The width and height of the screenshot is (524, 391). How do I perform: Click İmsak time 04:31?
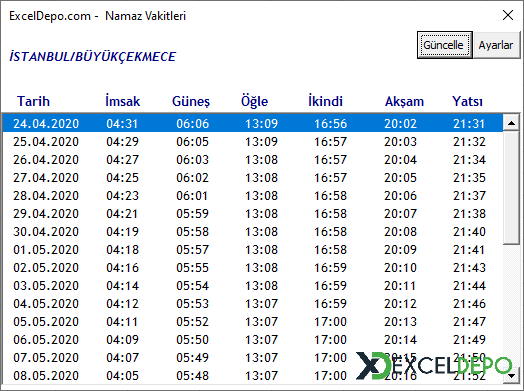pyautogui.click(x=122, y=124)
